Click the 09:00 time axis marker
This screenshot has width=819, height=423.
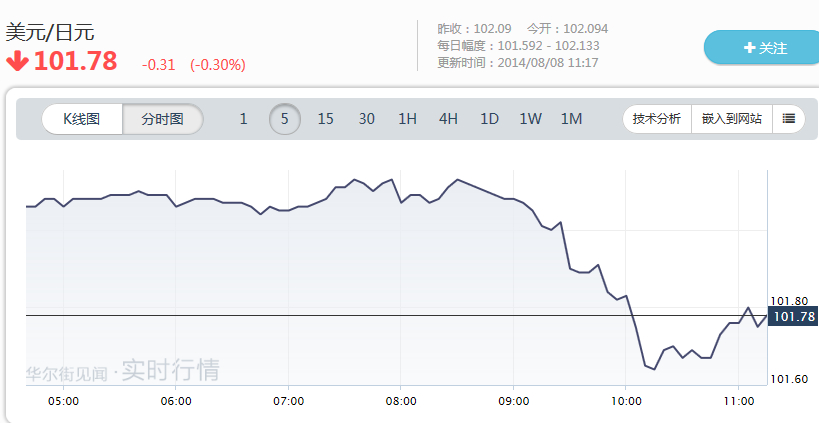[x=513, y=400]
